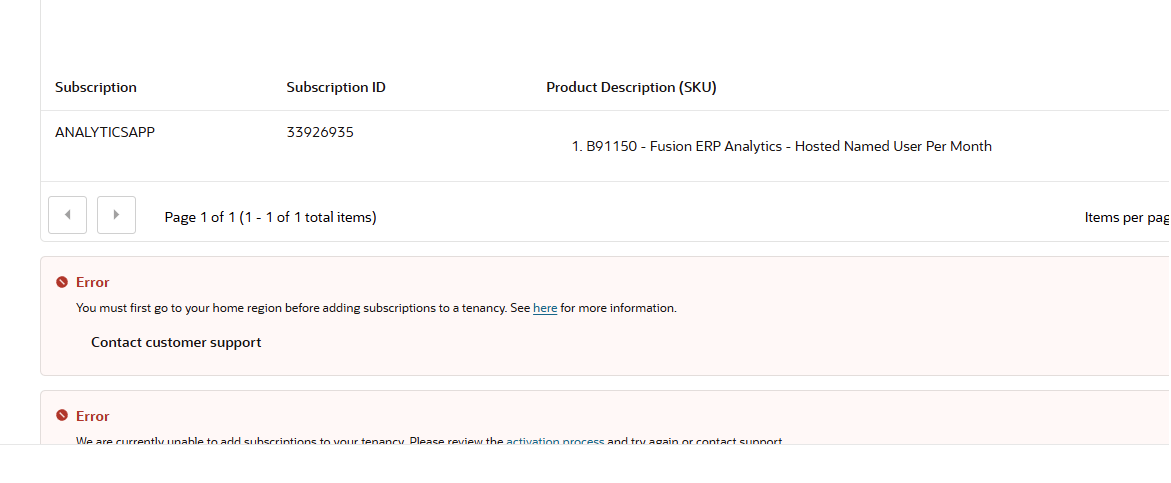Click the 'unable to add subscriptions' message
Image resolution: width=1171 pixels, height=483 pixels.
[x=430, y=440]
